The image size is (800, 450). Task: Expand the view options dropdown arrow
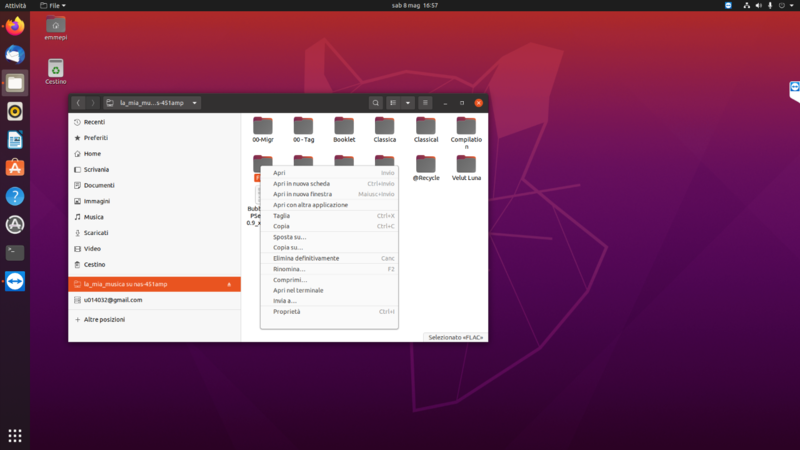408,102
